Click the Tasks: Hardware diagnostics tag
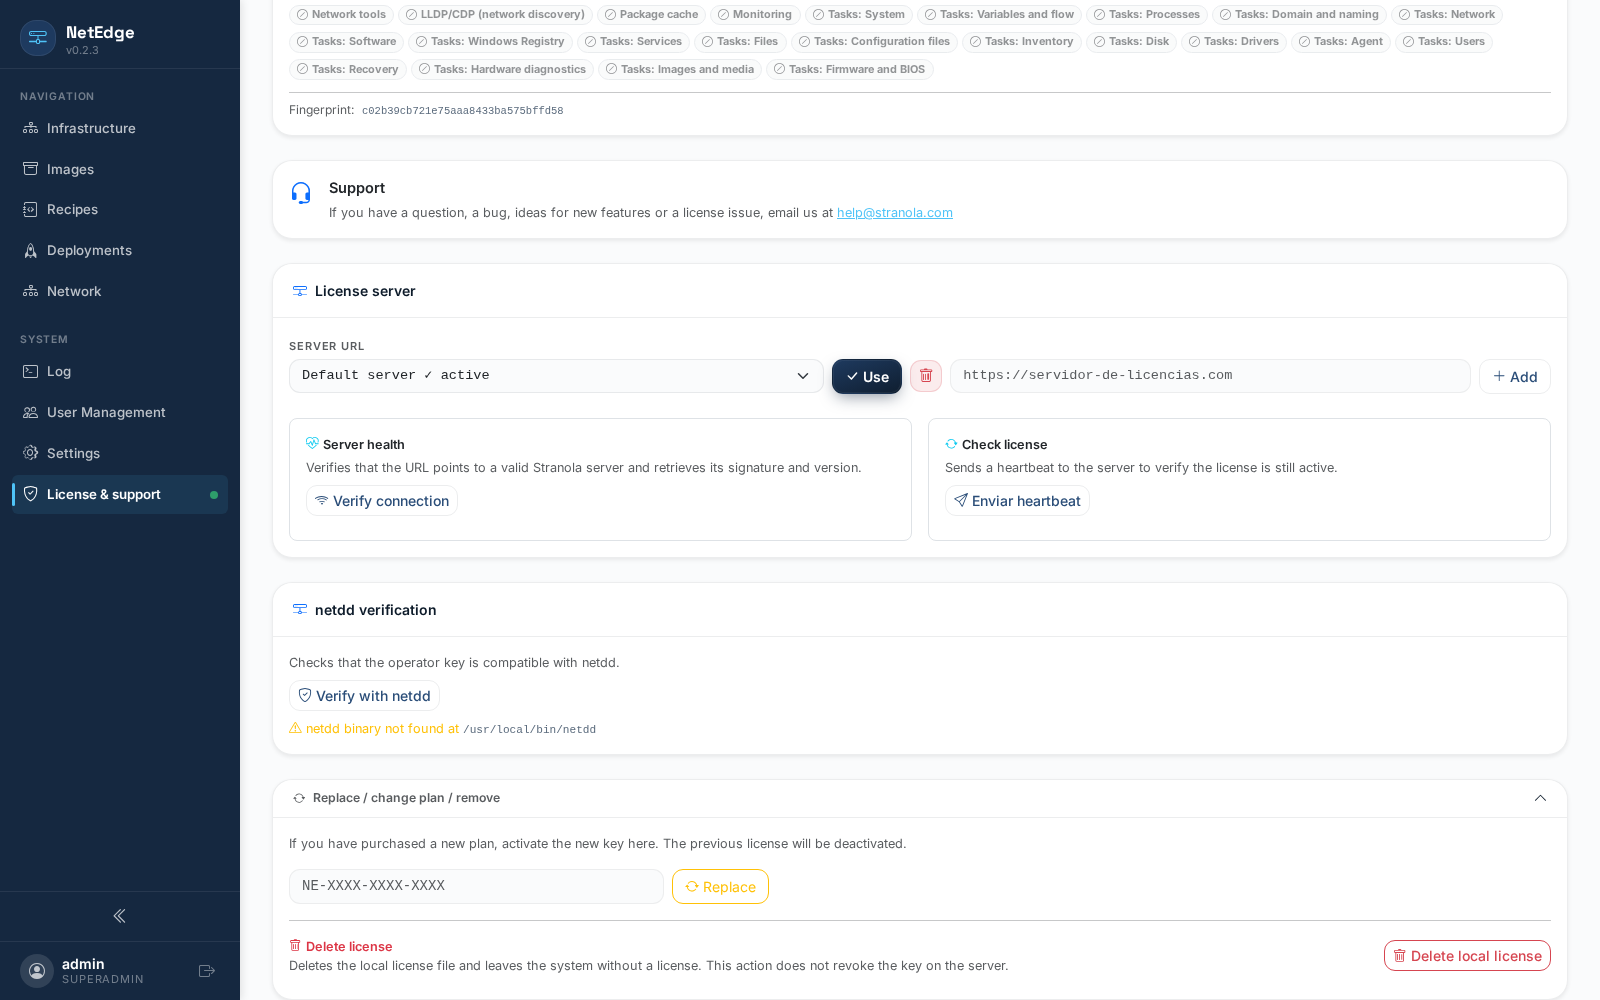The image size is (1600, 1000). [502, 70]
